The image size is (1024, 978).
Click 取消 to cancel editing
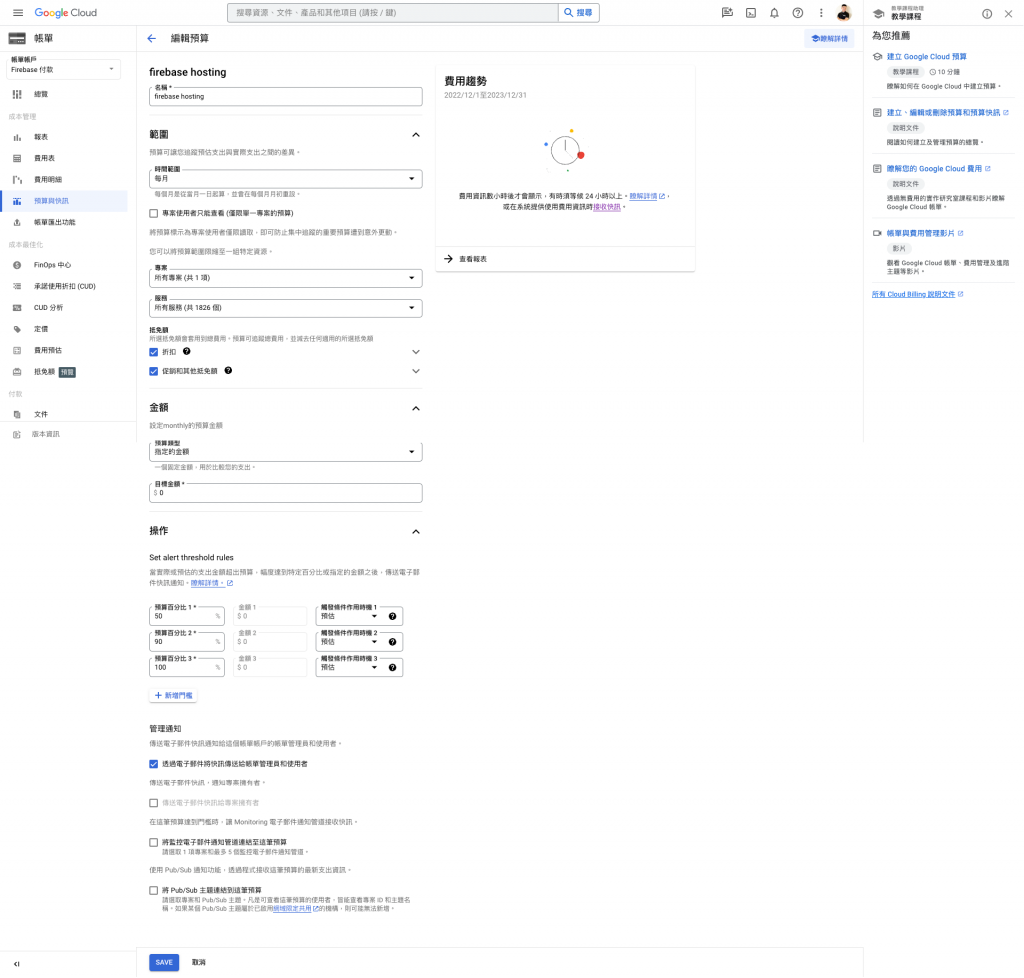(199, 962)
